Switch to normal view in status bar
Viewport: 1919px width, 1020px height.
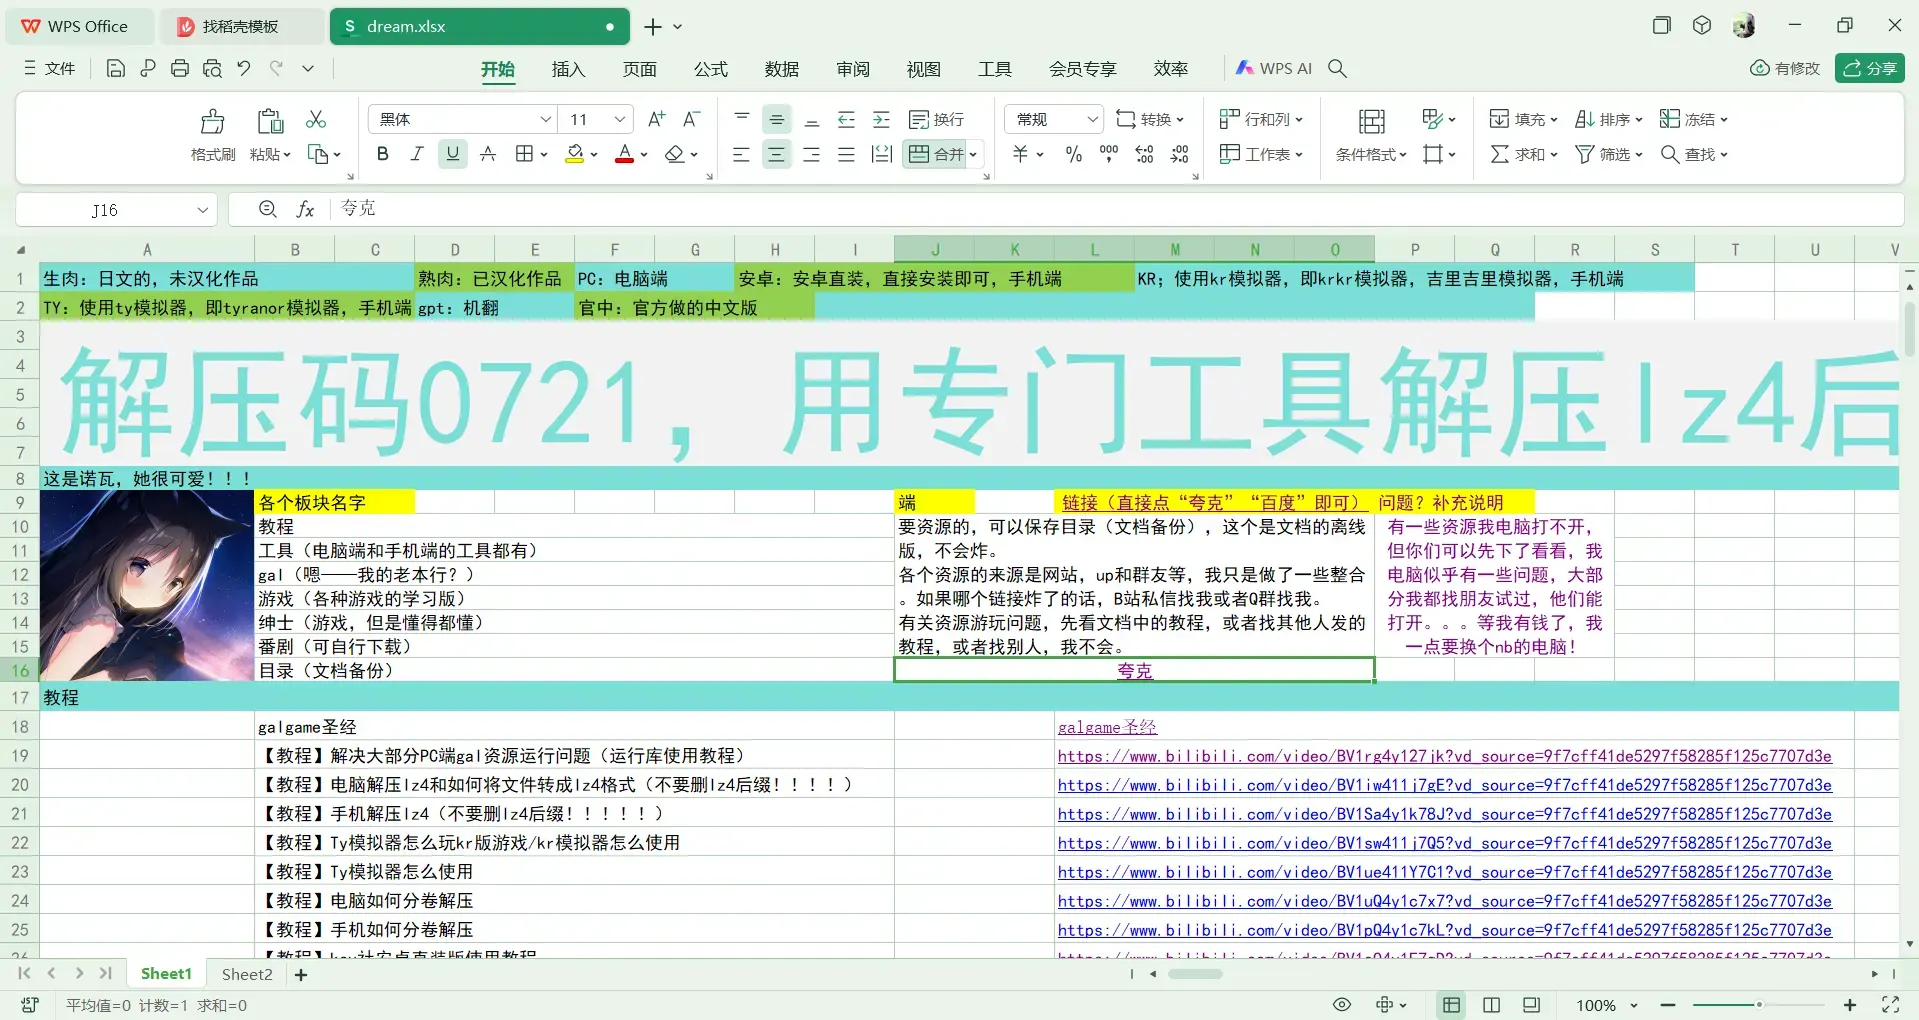(x=1451, y=1005)
